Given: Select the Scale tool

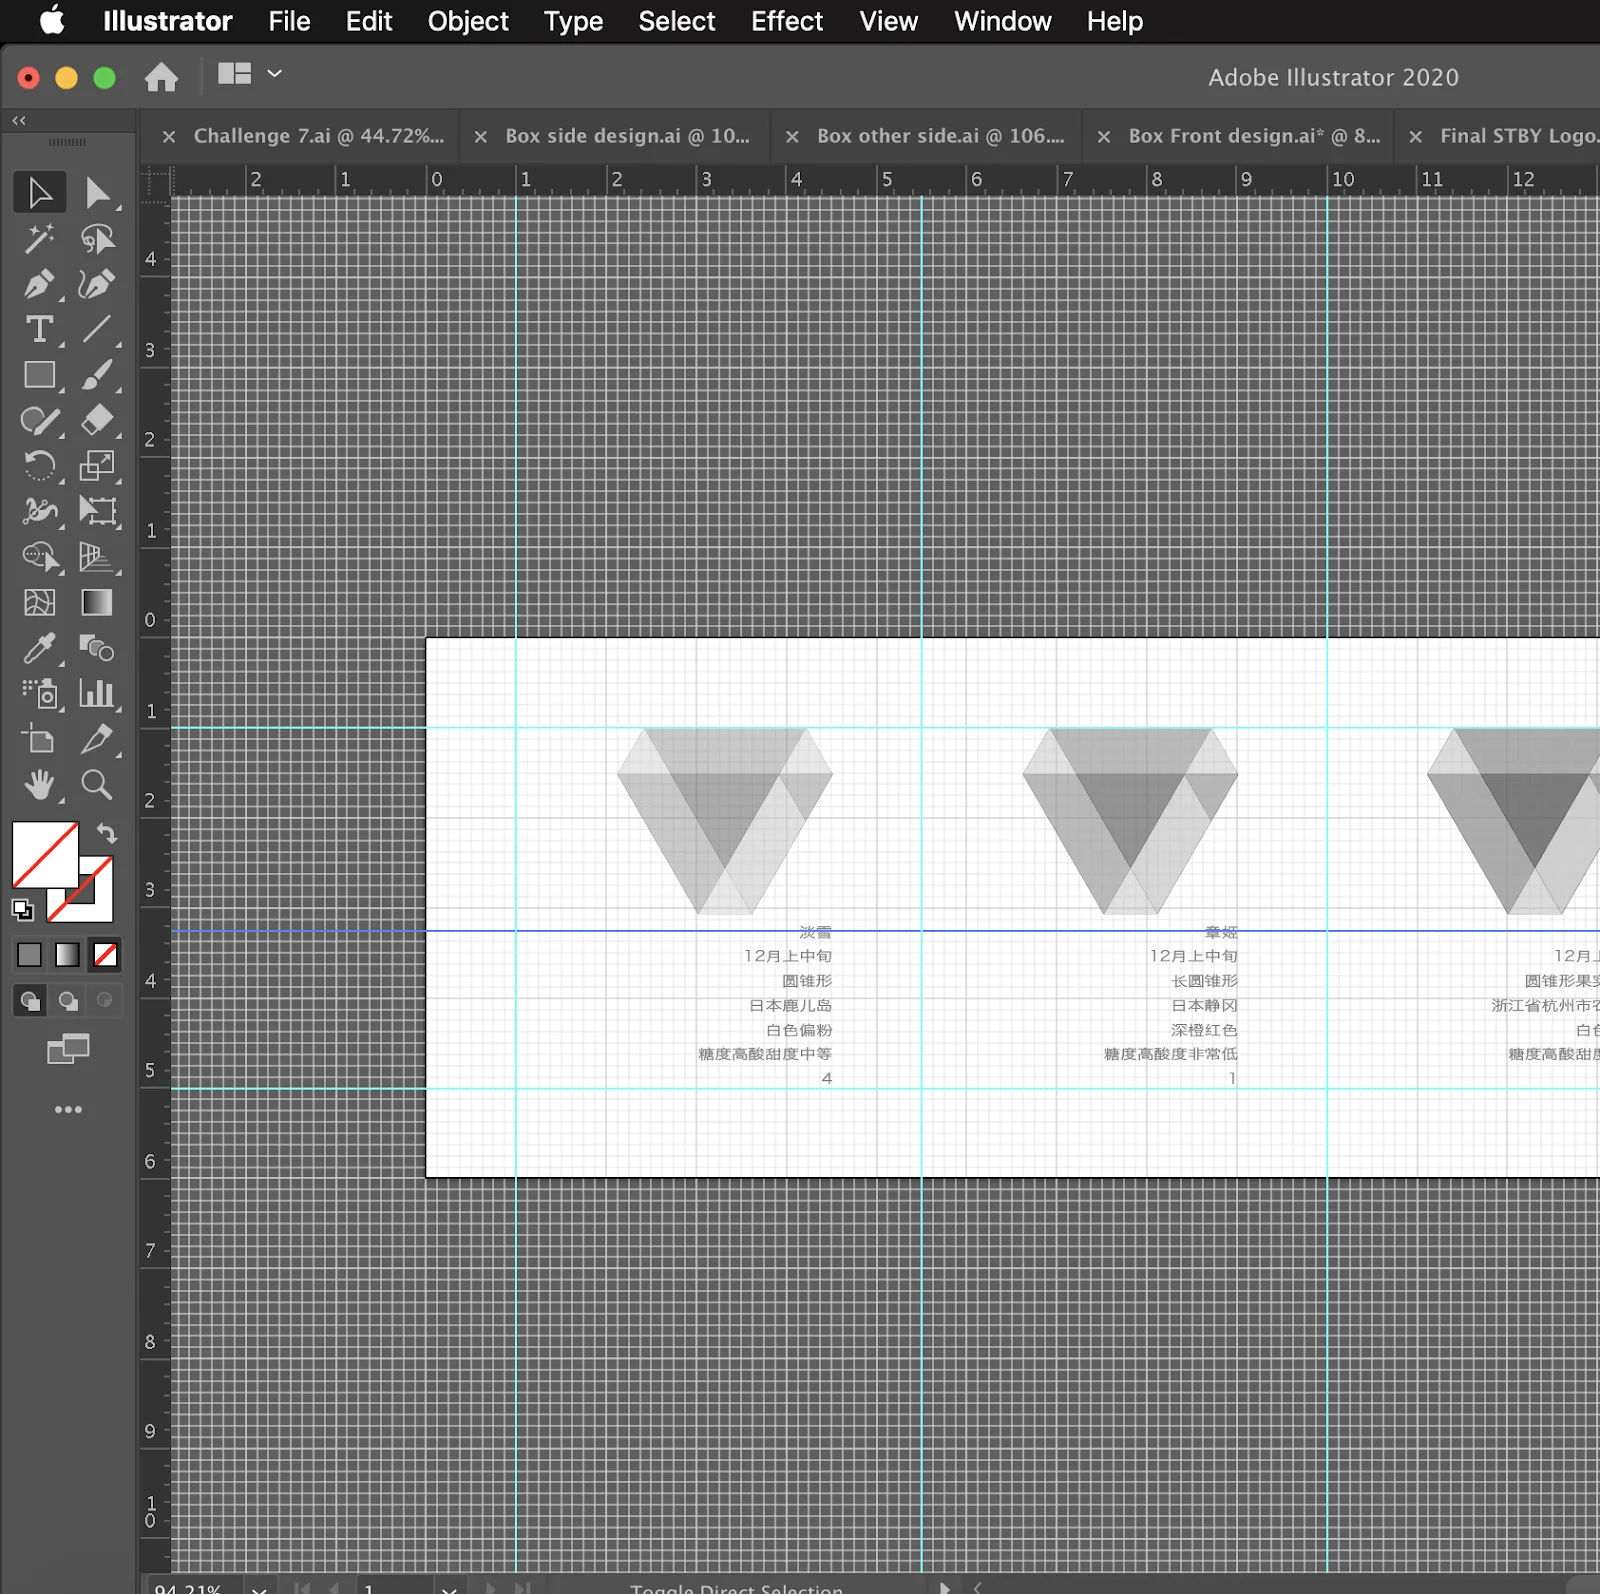Looking at the screenshot, I should [x=97, y=466].
